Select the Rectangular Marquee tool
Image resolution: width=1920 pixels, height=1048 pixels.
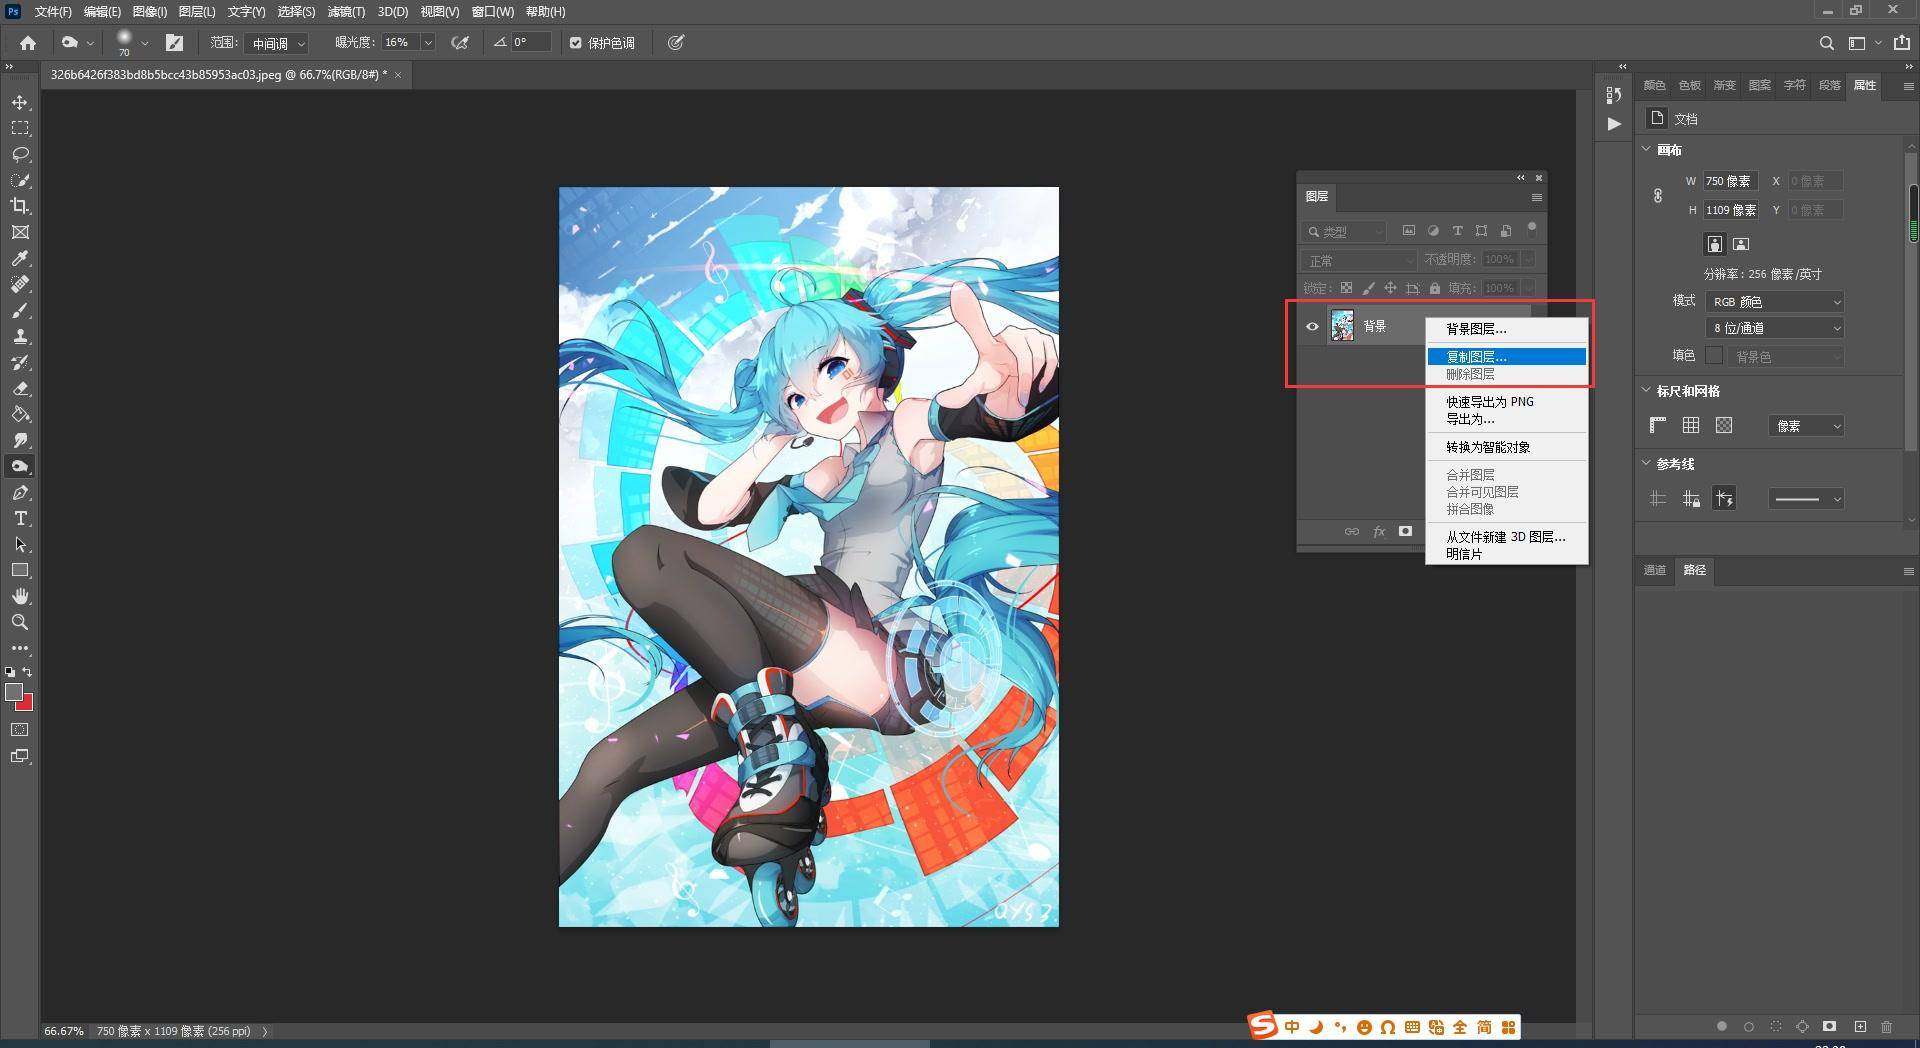(20, 129)
